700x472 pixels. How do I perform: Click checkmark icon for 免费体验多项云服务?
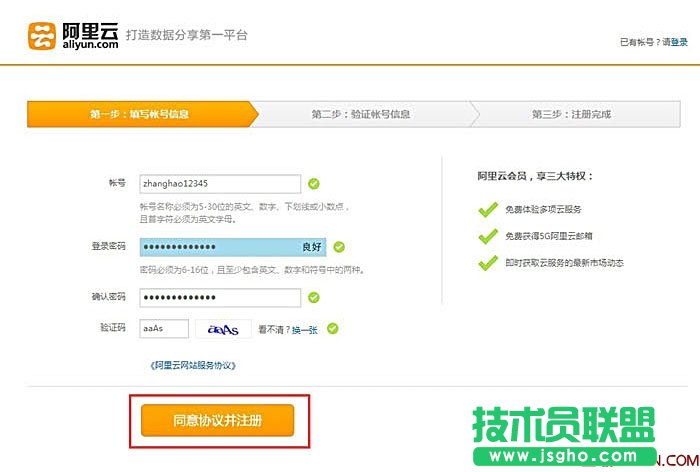pos(487,209)
